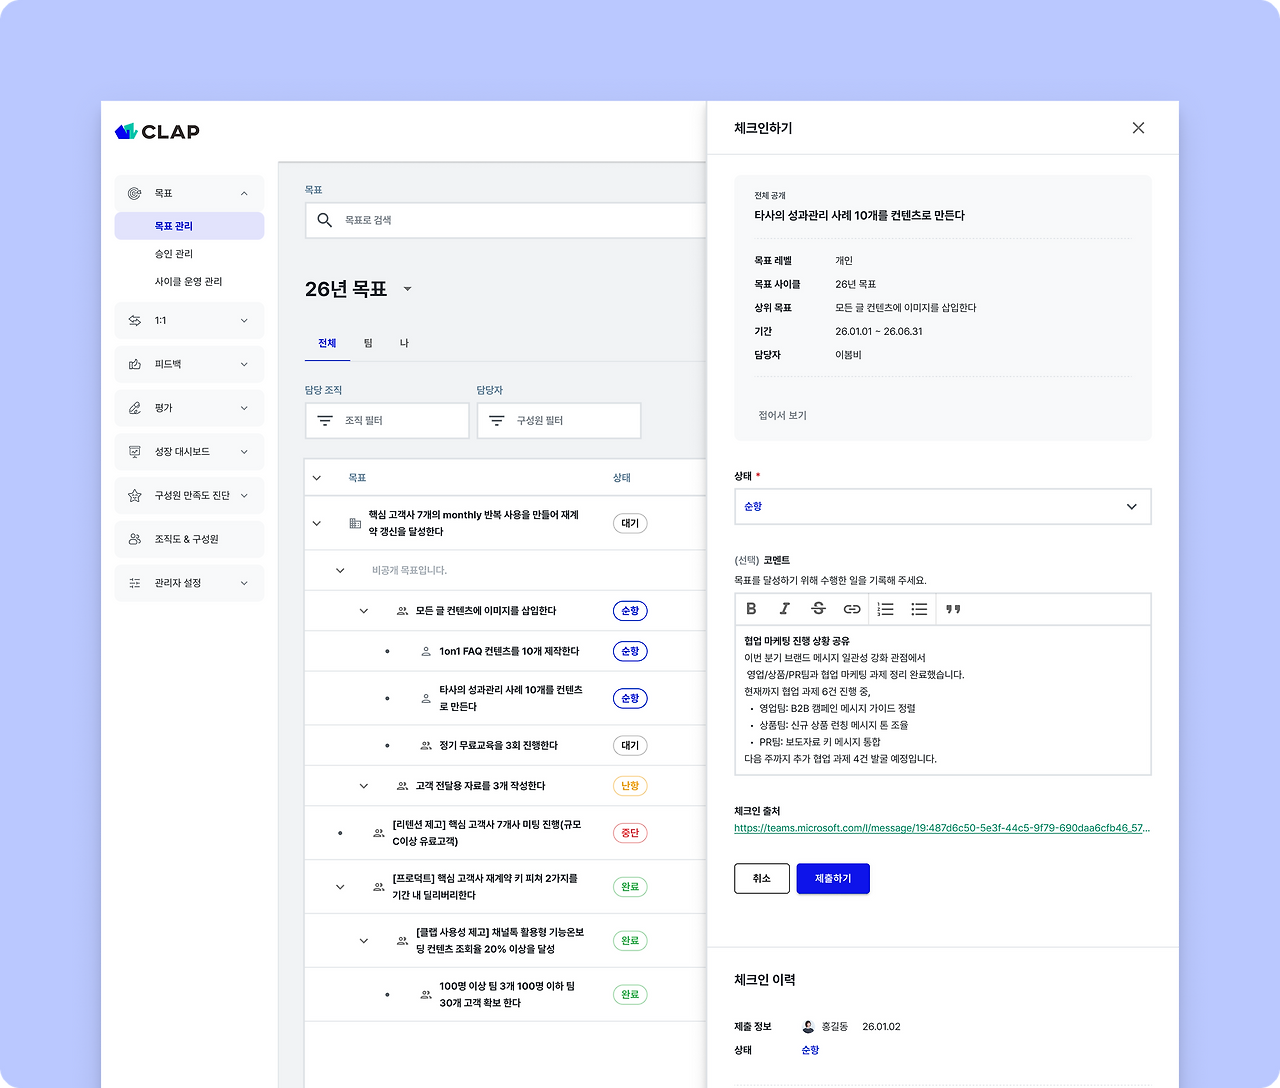
Task: Insert numbered list in comment editor
Action: (886, 609)
